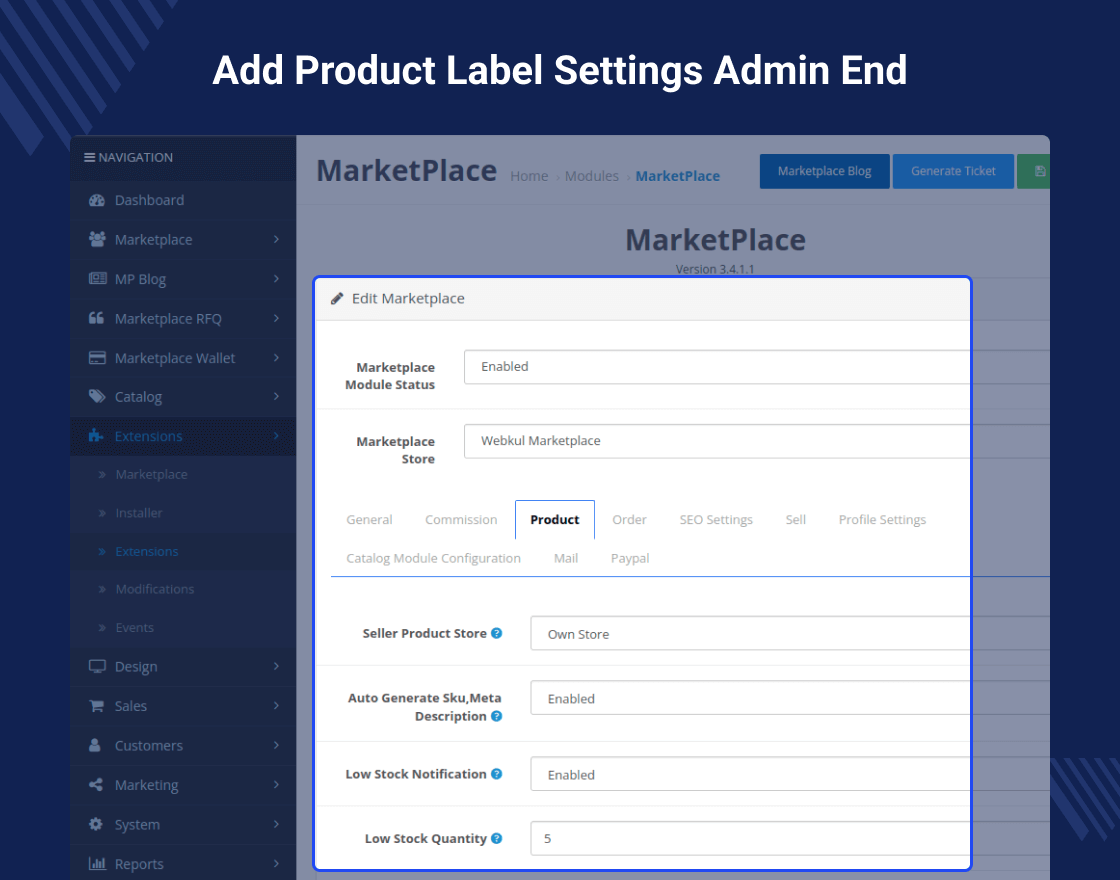Viewport: 1120px width, 880px height.
Task: Expand the MP Blog menu chevron
Action: point(276,279)
